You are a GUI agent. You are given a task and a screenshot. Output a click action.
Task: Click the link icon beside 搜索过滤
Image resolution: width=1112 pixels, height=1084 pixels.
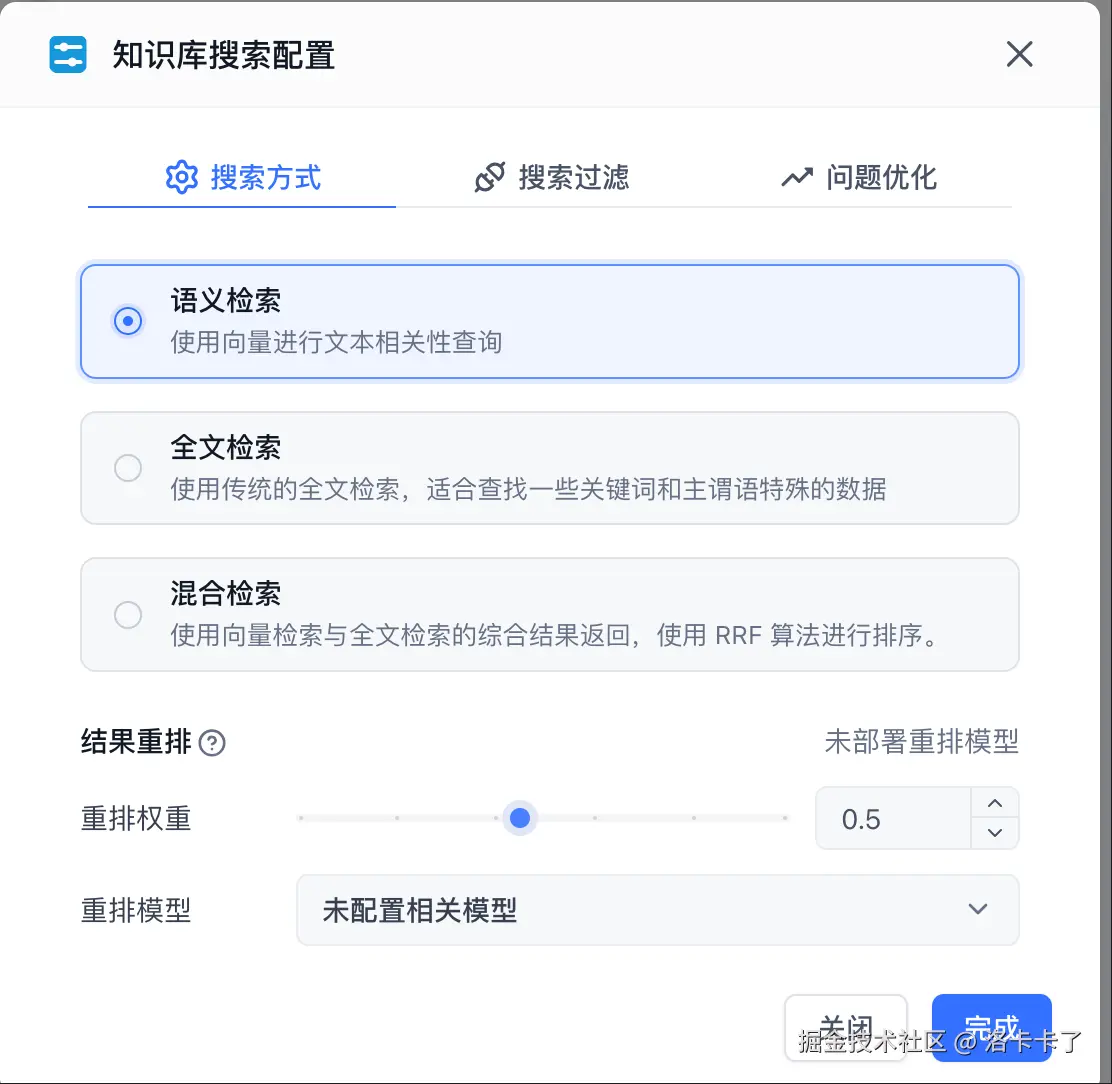(x=490, y=177)
